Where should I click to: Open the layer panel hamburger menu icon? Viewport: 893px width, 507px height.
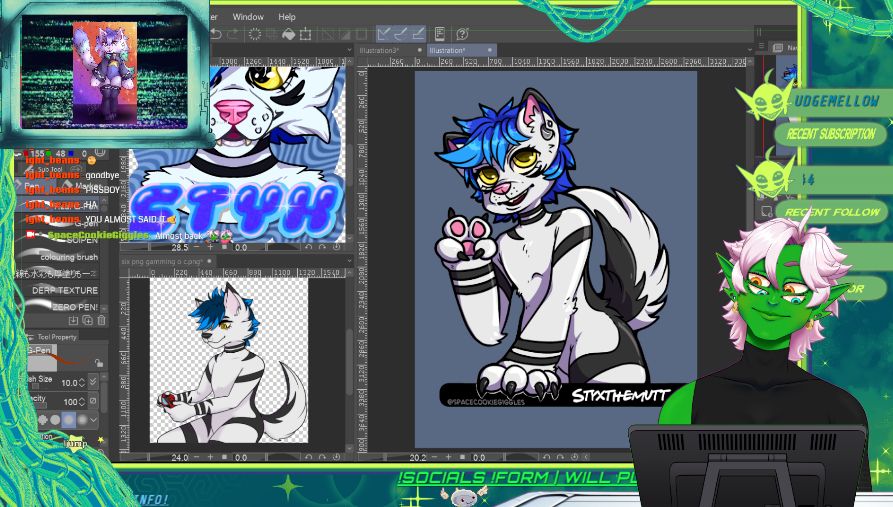pyautogui.click(x=761, y=46)
